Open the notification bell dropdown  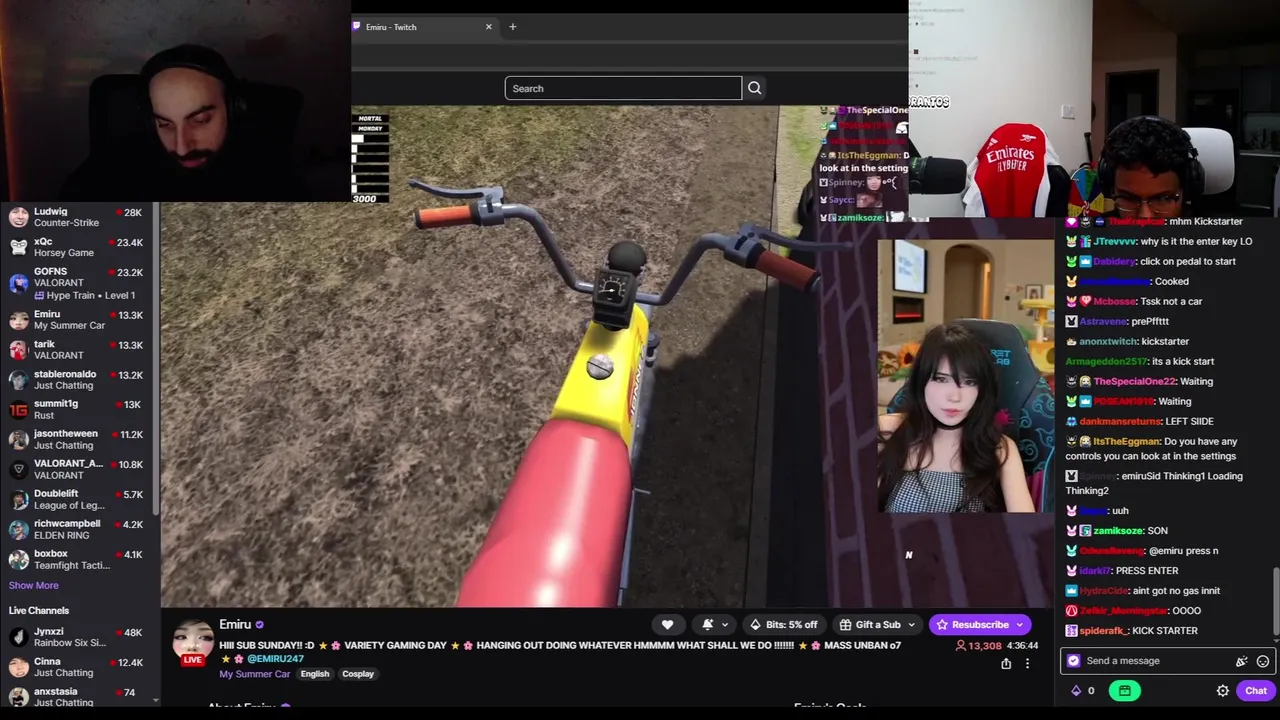tap(714, 625)
